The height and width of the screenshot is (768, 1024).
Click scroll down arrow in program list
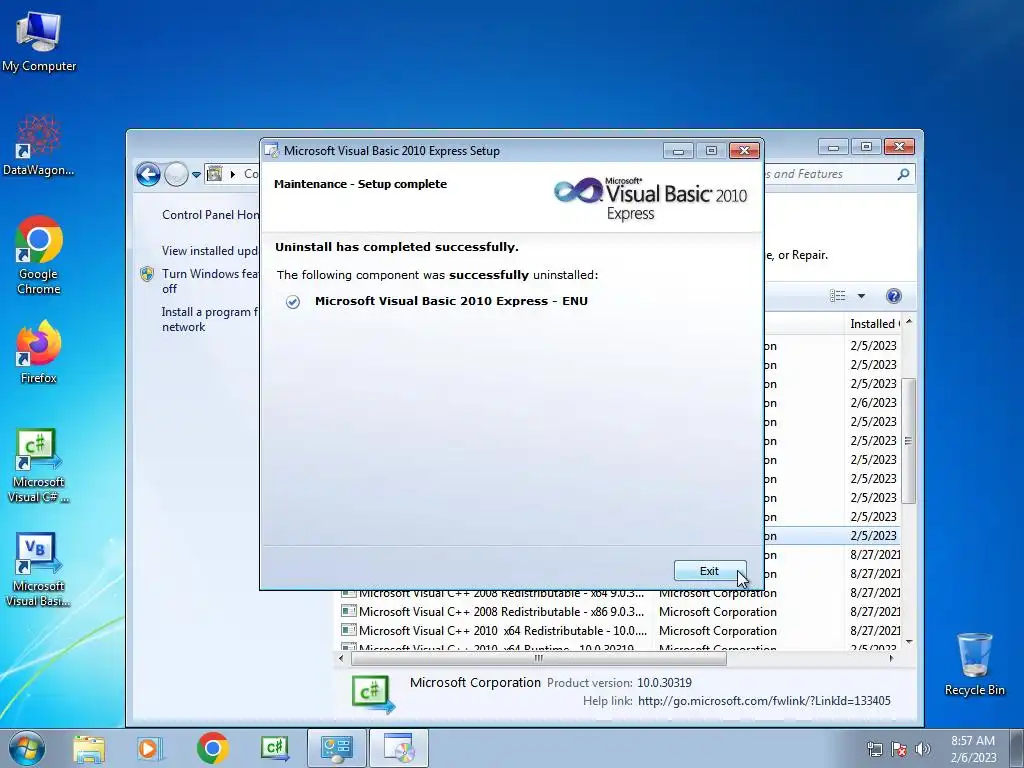tap(908, 642)
